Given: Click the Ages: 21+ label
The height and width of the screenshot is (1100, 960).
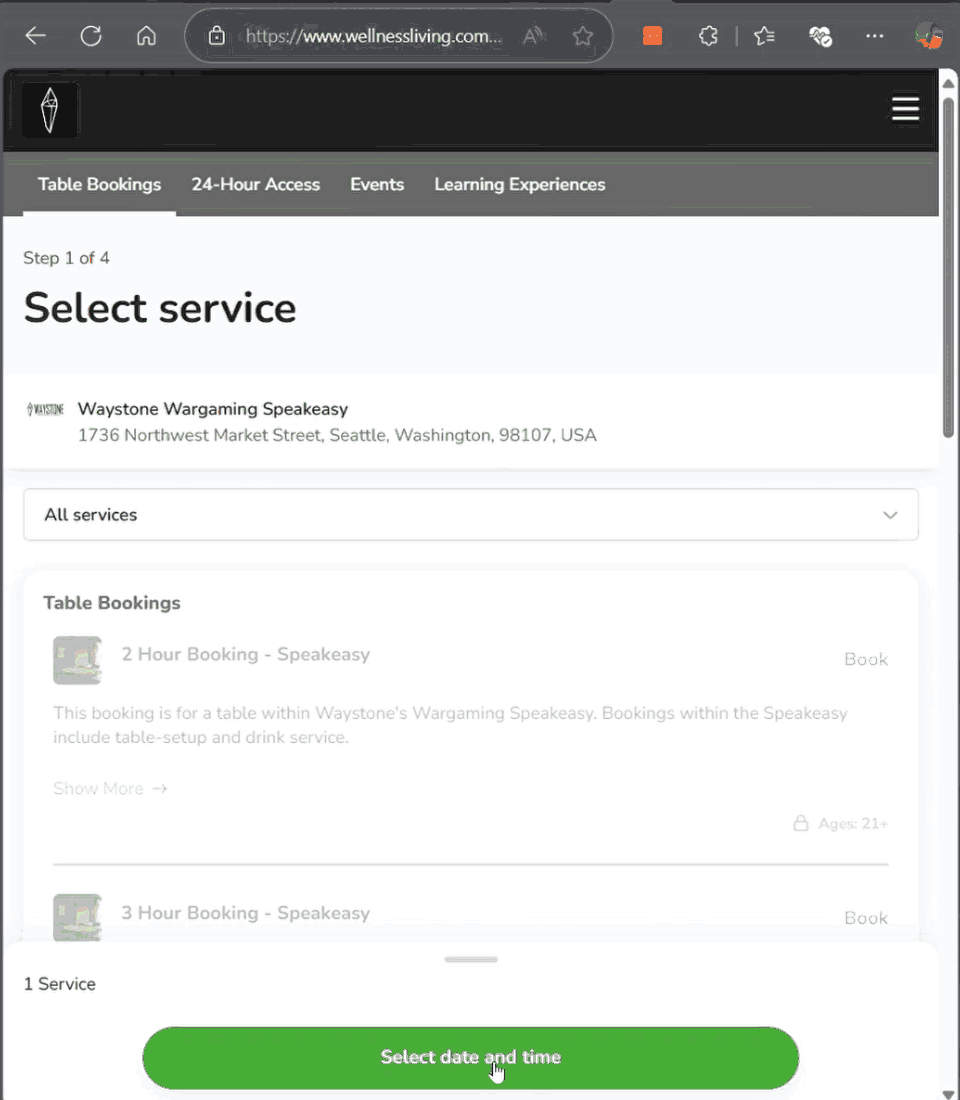Looking at the screenshot, I should pyautogui.click(x=853, y=824).
